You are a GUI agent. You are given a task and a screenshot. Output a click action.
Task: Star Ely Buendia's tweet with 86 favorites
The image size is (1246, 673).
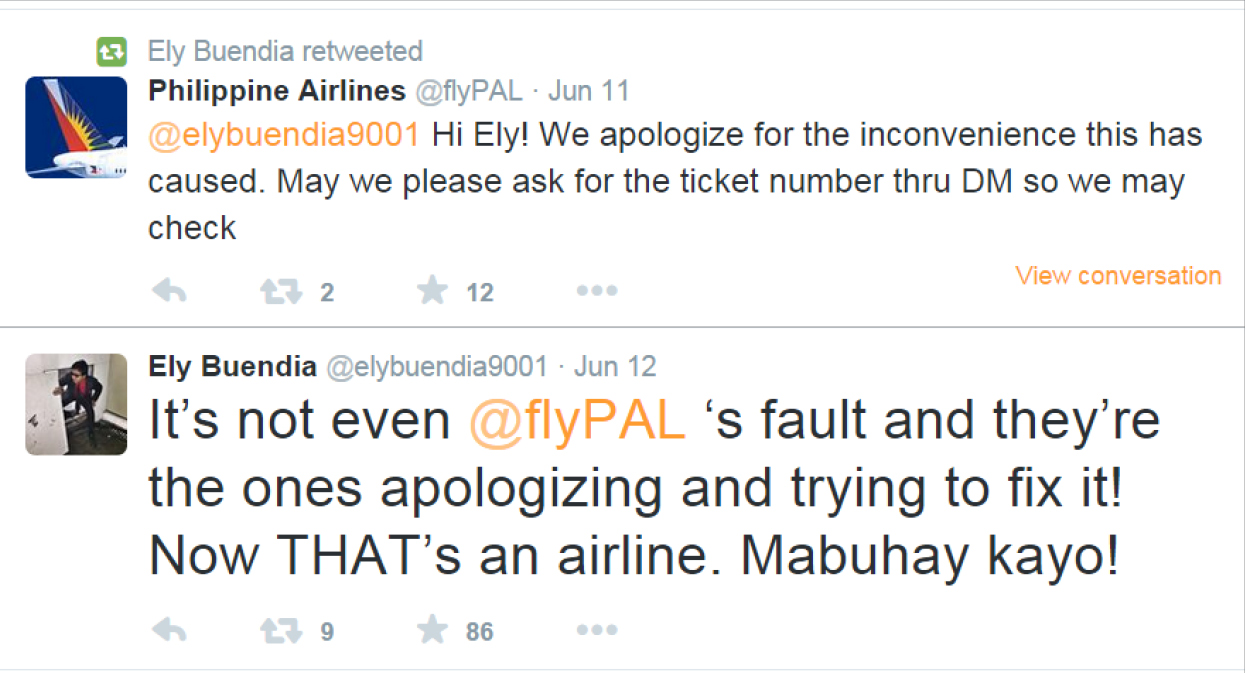coord(432,630)
